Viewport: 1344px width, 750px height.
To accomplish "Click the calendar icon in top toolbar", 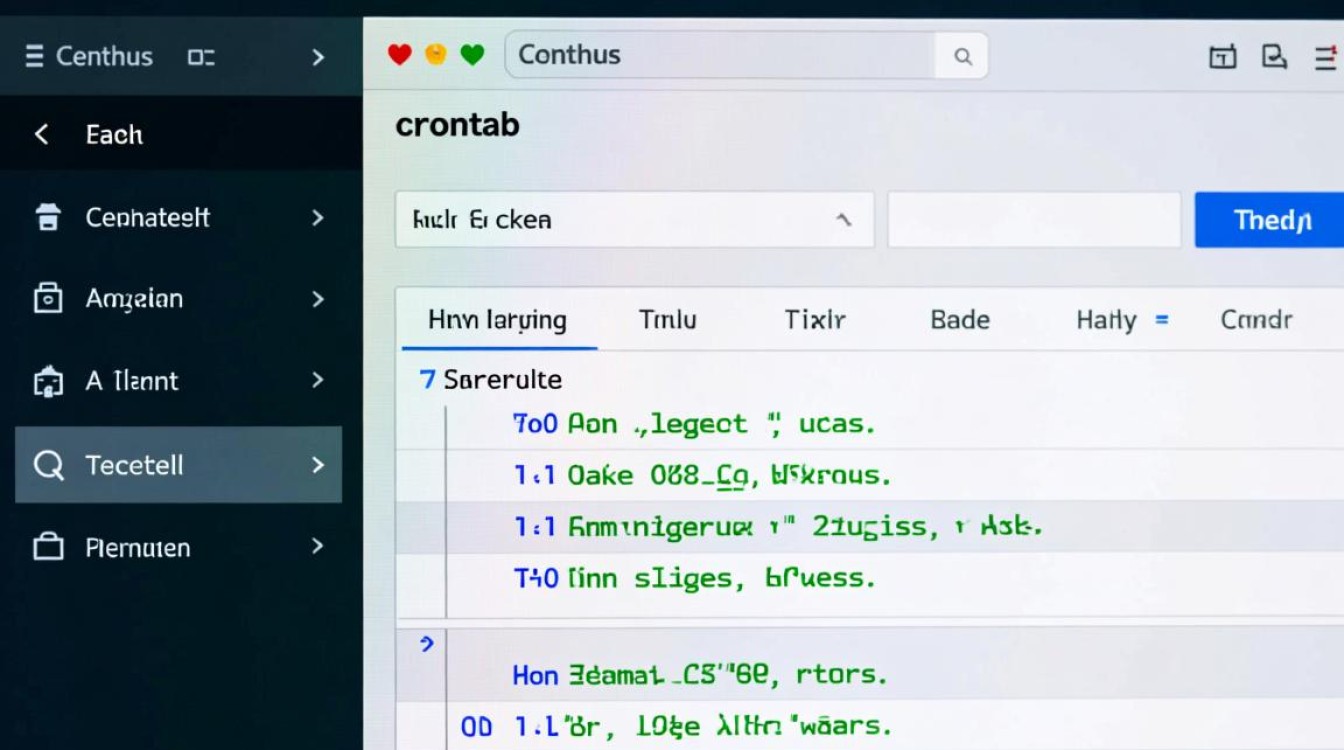I will coord(1222,57).
